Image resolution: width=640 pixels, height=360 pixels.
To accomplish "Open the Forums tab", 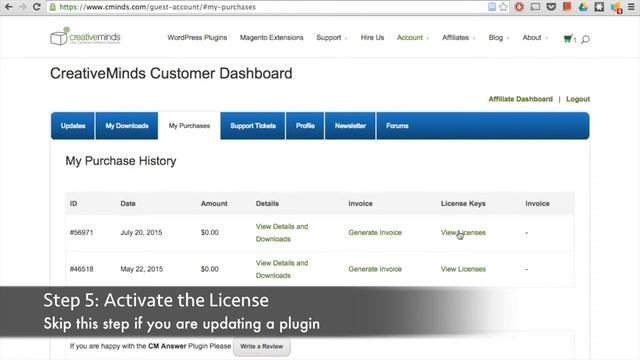I will pyautogui.click(x=397, y=126).
